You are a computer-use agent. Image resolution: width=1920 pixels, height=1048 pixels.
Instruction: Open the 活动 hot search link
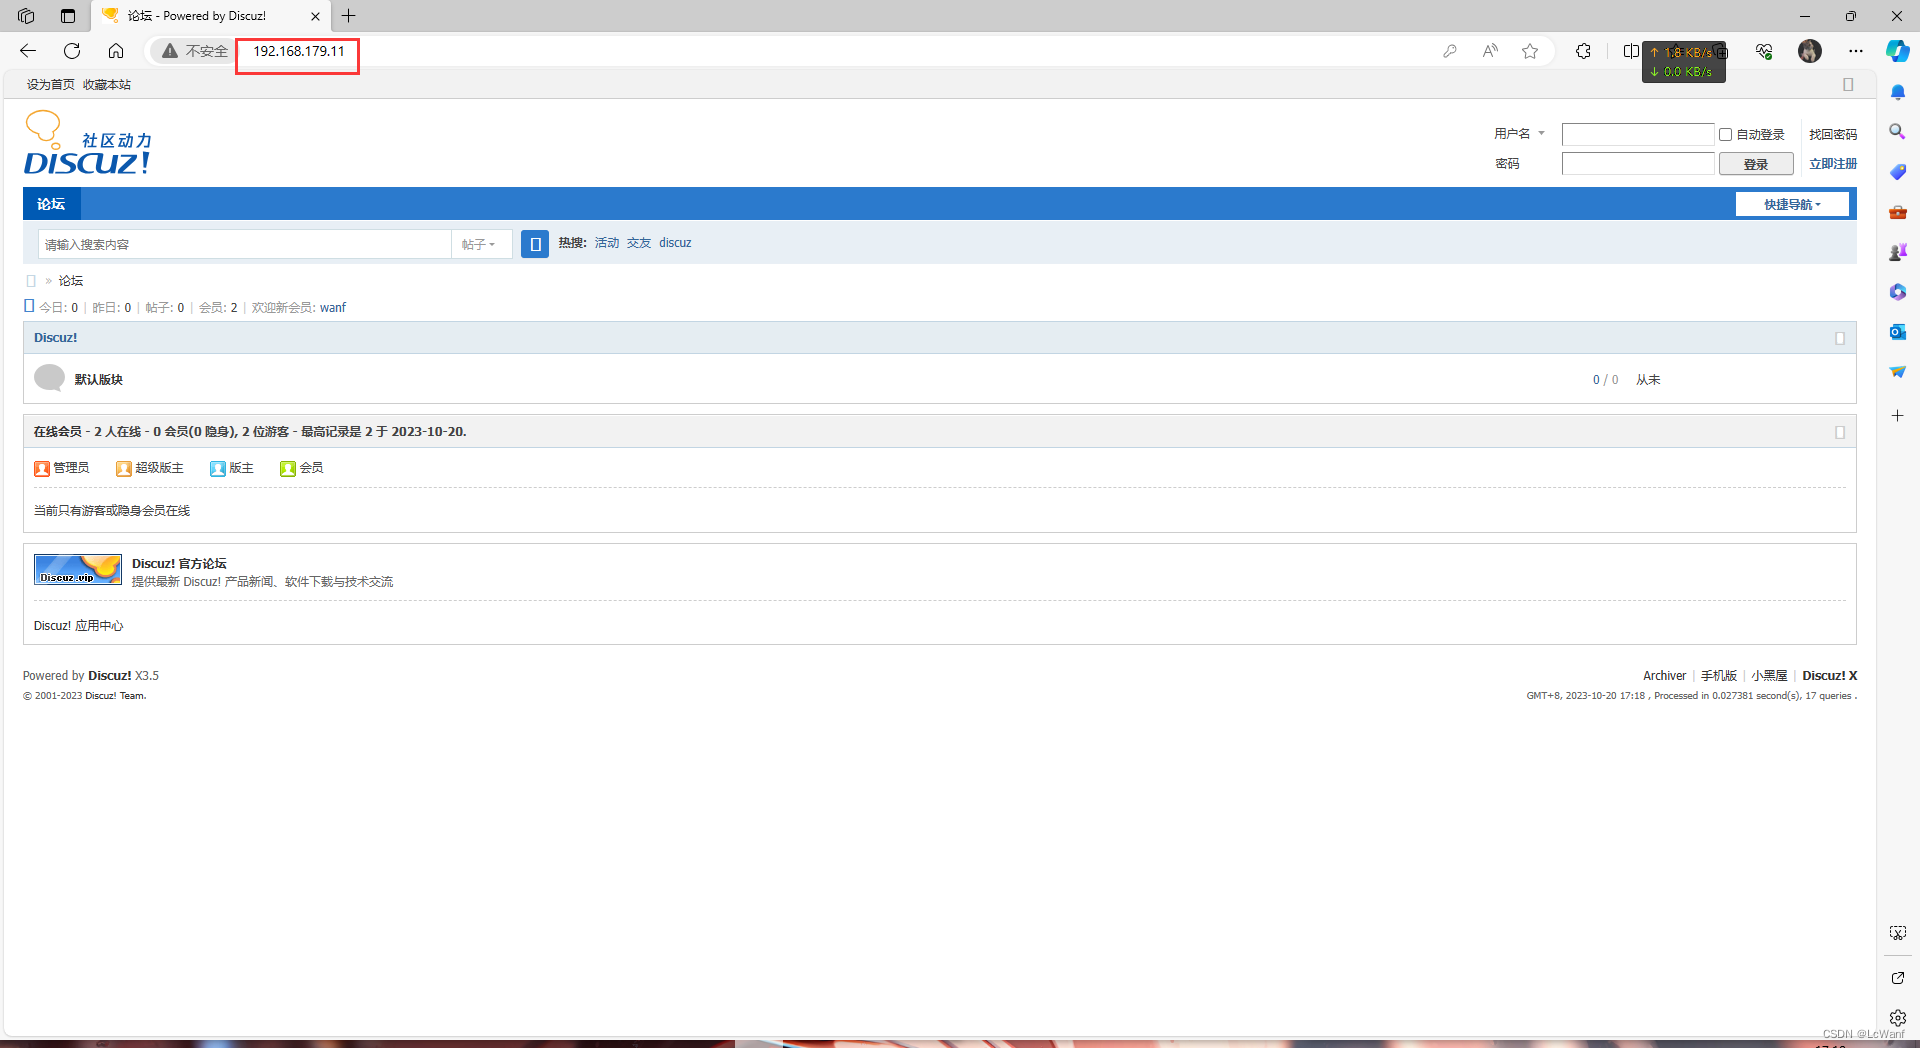click(x=607, y=243)
